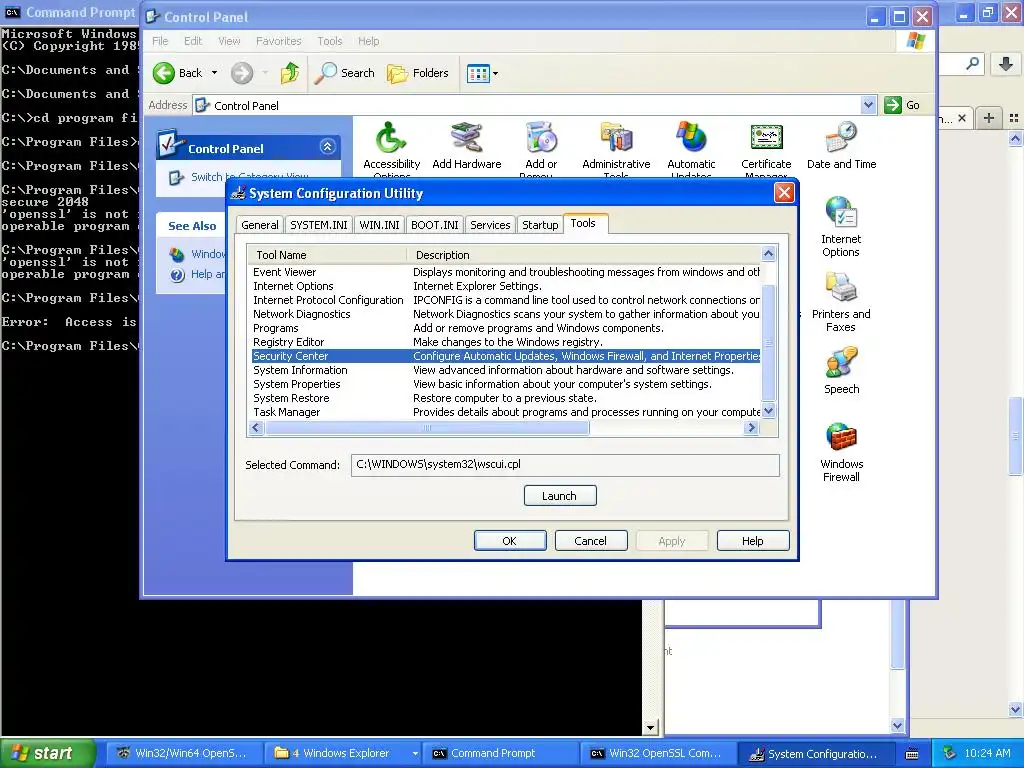Screen dimensions: 1024x768
Task: Click the Folders toolbar button
Action: (418, 73)
